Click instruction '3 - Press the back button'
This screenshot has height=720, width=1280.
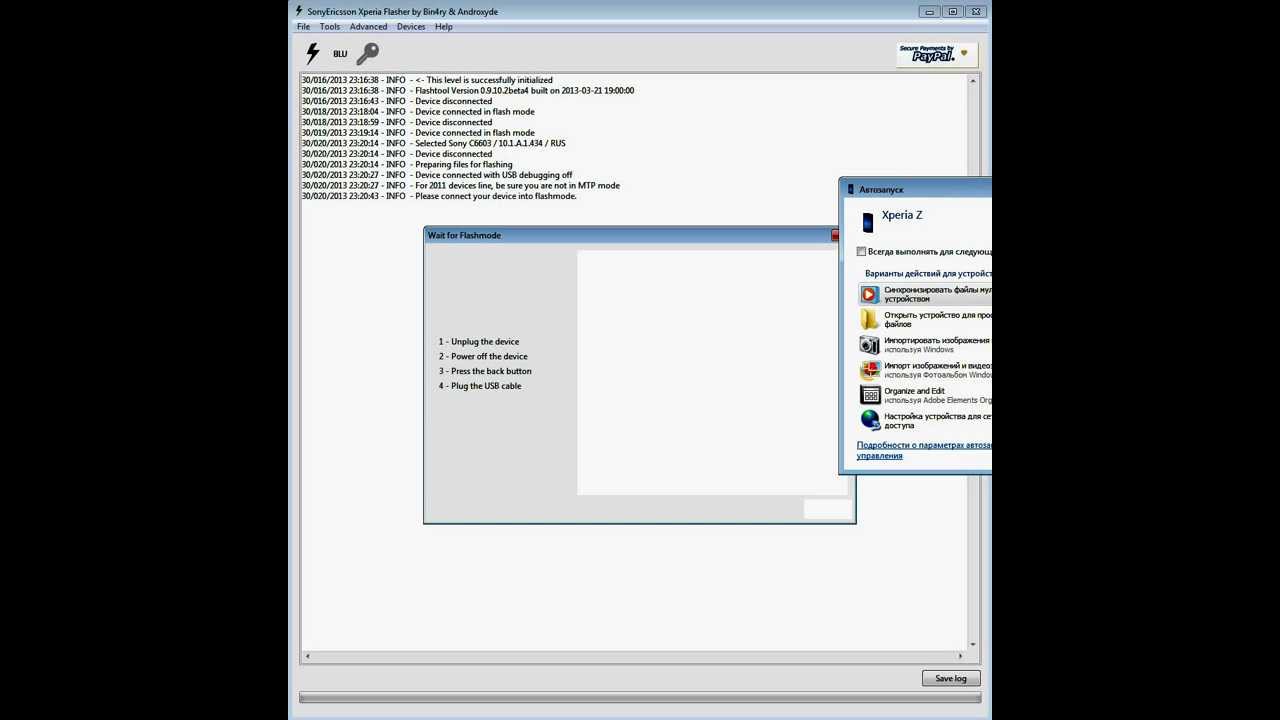tap(485, 371)
